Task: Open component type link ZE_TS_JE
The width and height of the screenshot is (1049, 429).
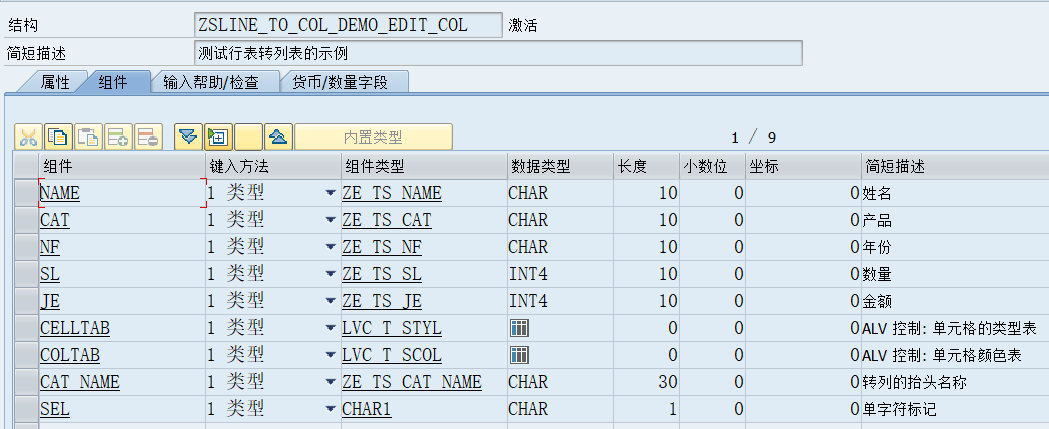Action: point(381,301)
